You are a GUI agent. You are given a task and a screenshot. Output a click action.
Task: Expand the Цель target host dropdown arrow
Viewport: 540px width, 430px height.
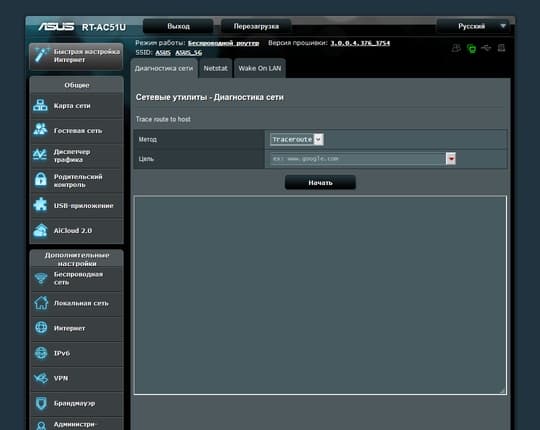[451, 159]
